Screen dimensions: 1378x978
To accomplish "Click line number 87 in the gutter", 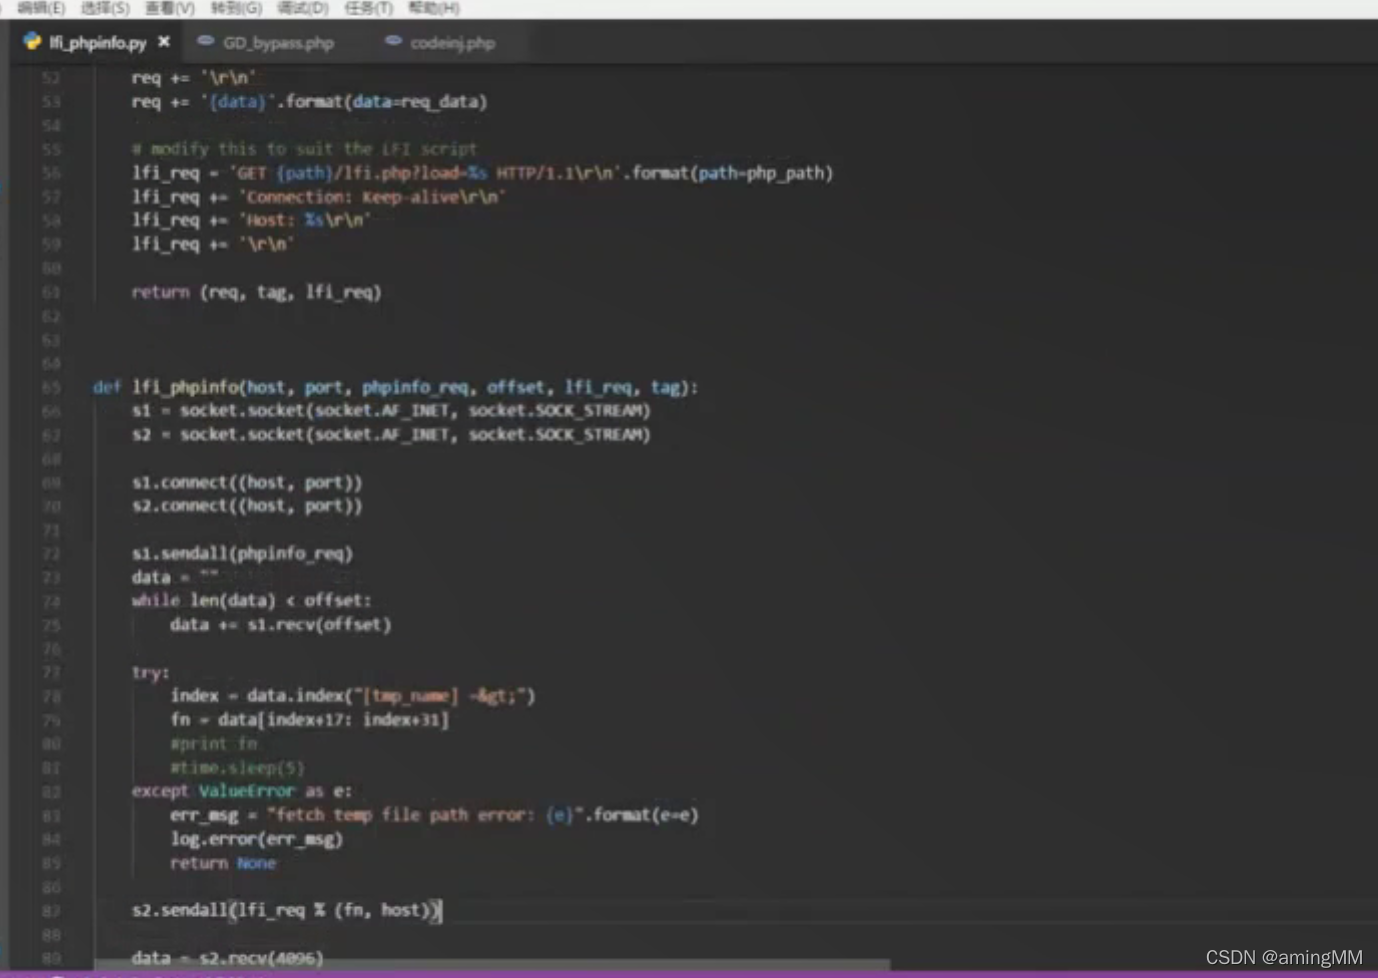I will coord(51,911).
